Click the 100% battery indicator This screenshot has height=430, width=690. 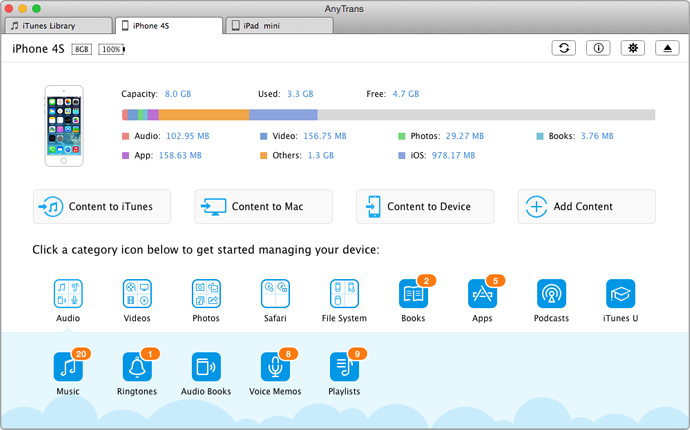[111, 49]
